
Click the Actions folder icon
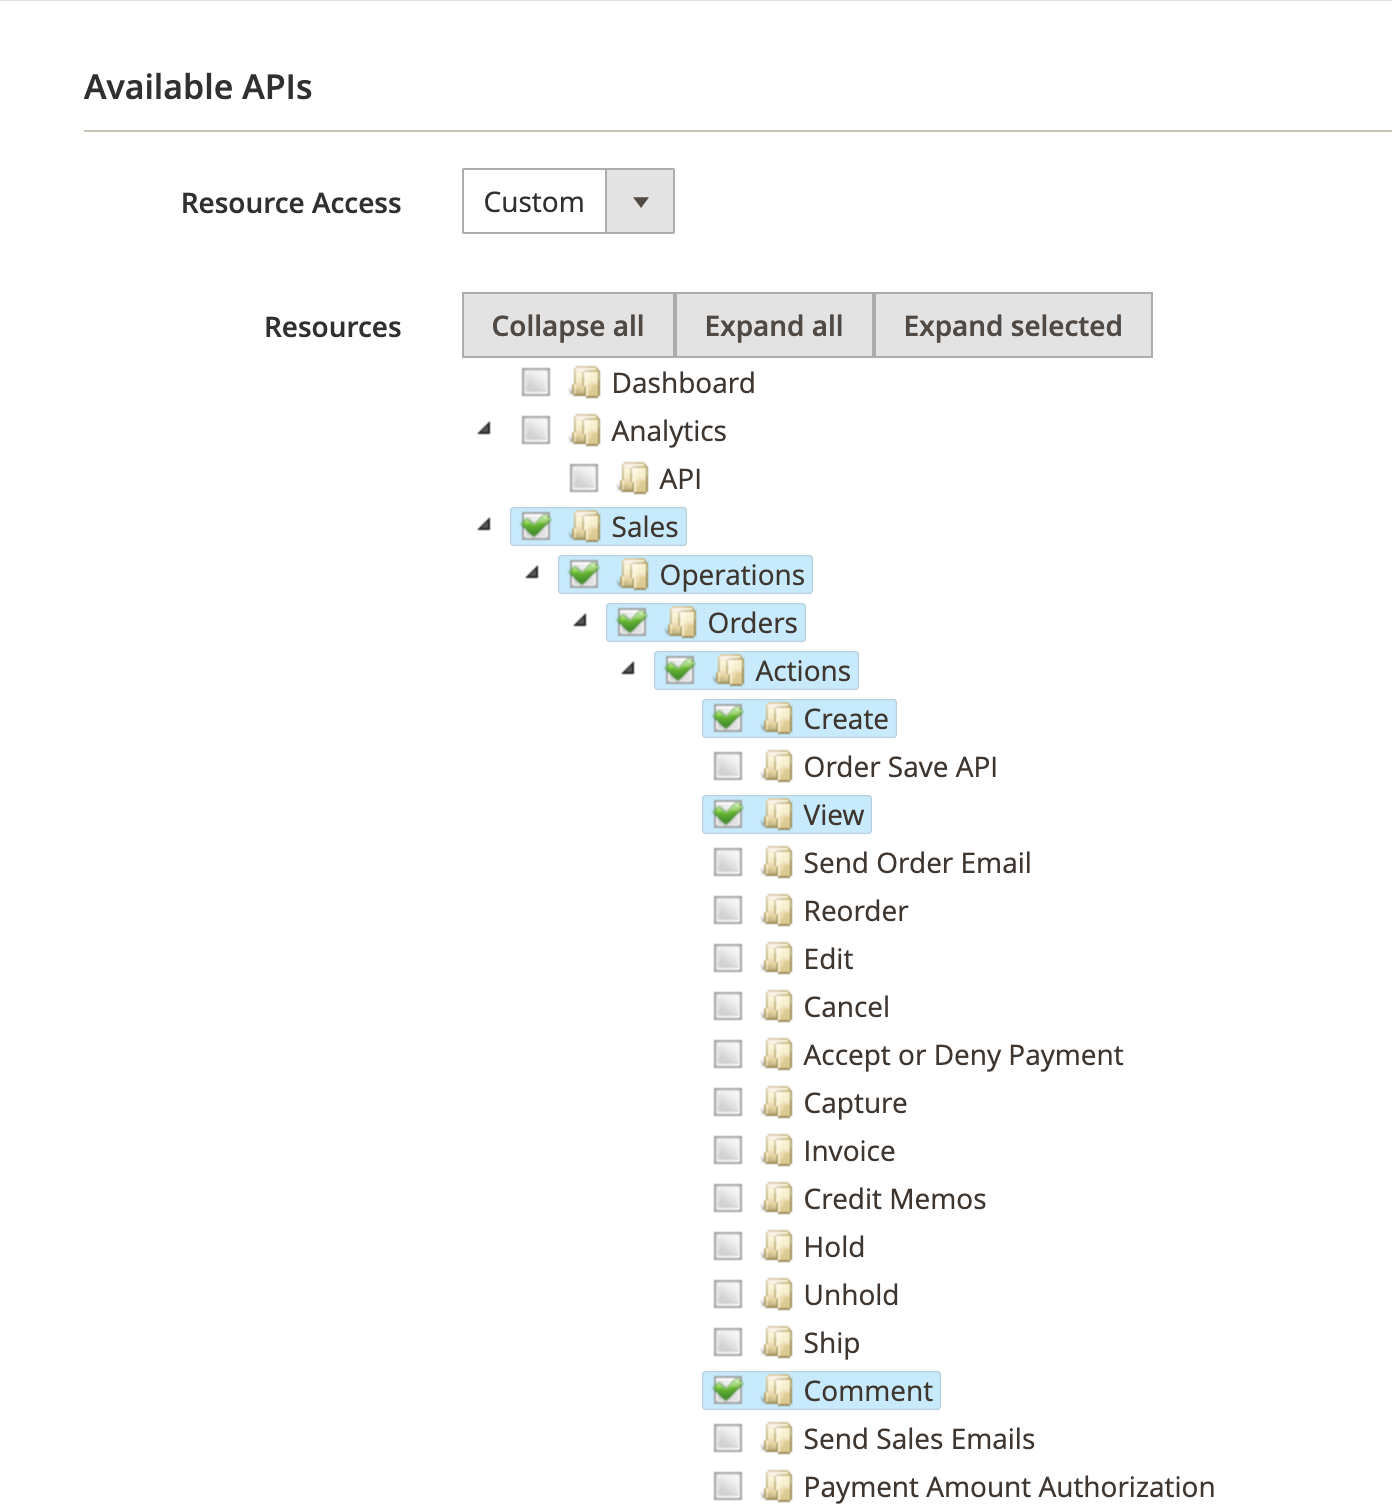pyautogui.click(x=729, y=670)
